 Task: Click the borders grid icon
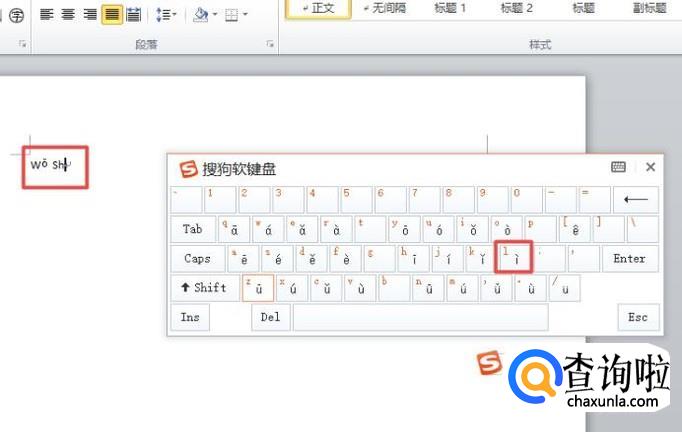tap(231, 15)
